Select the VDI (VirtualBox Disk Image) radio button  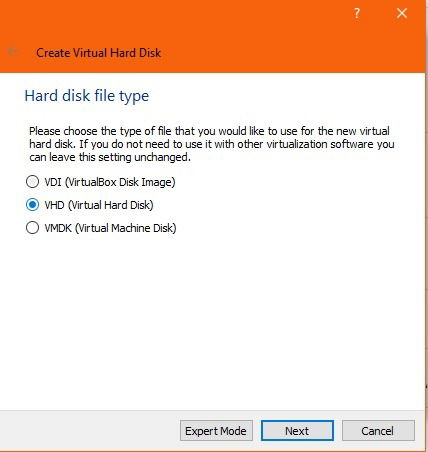tap(32, 182)
